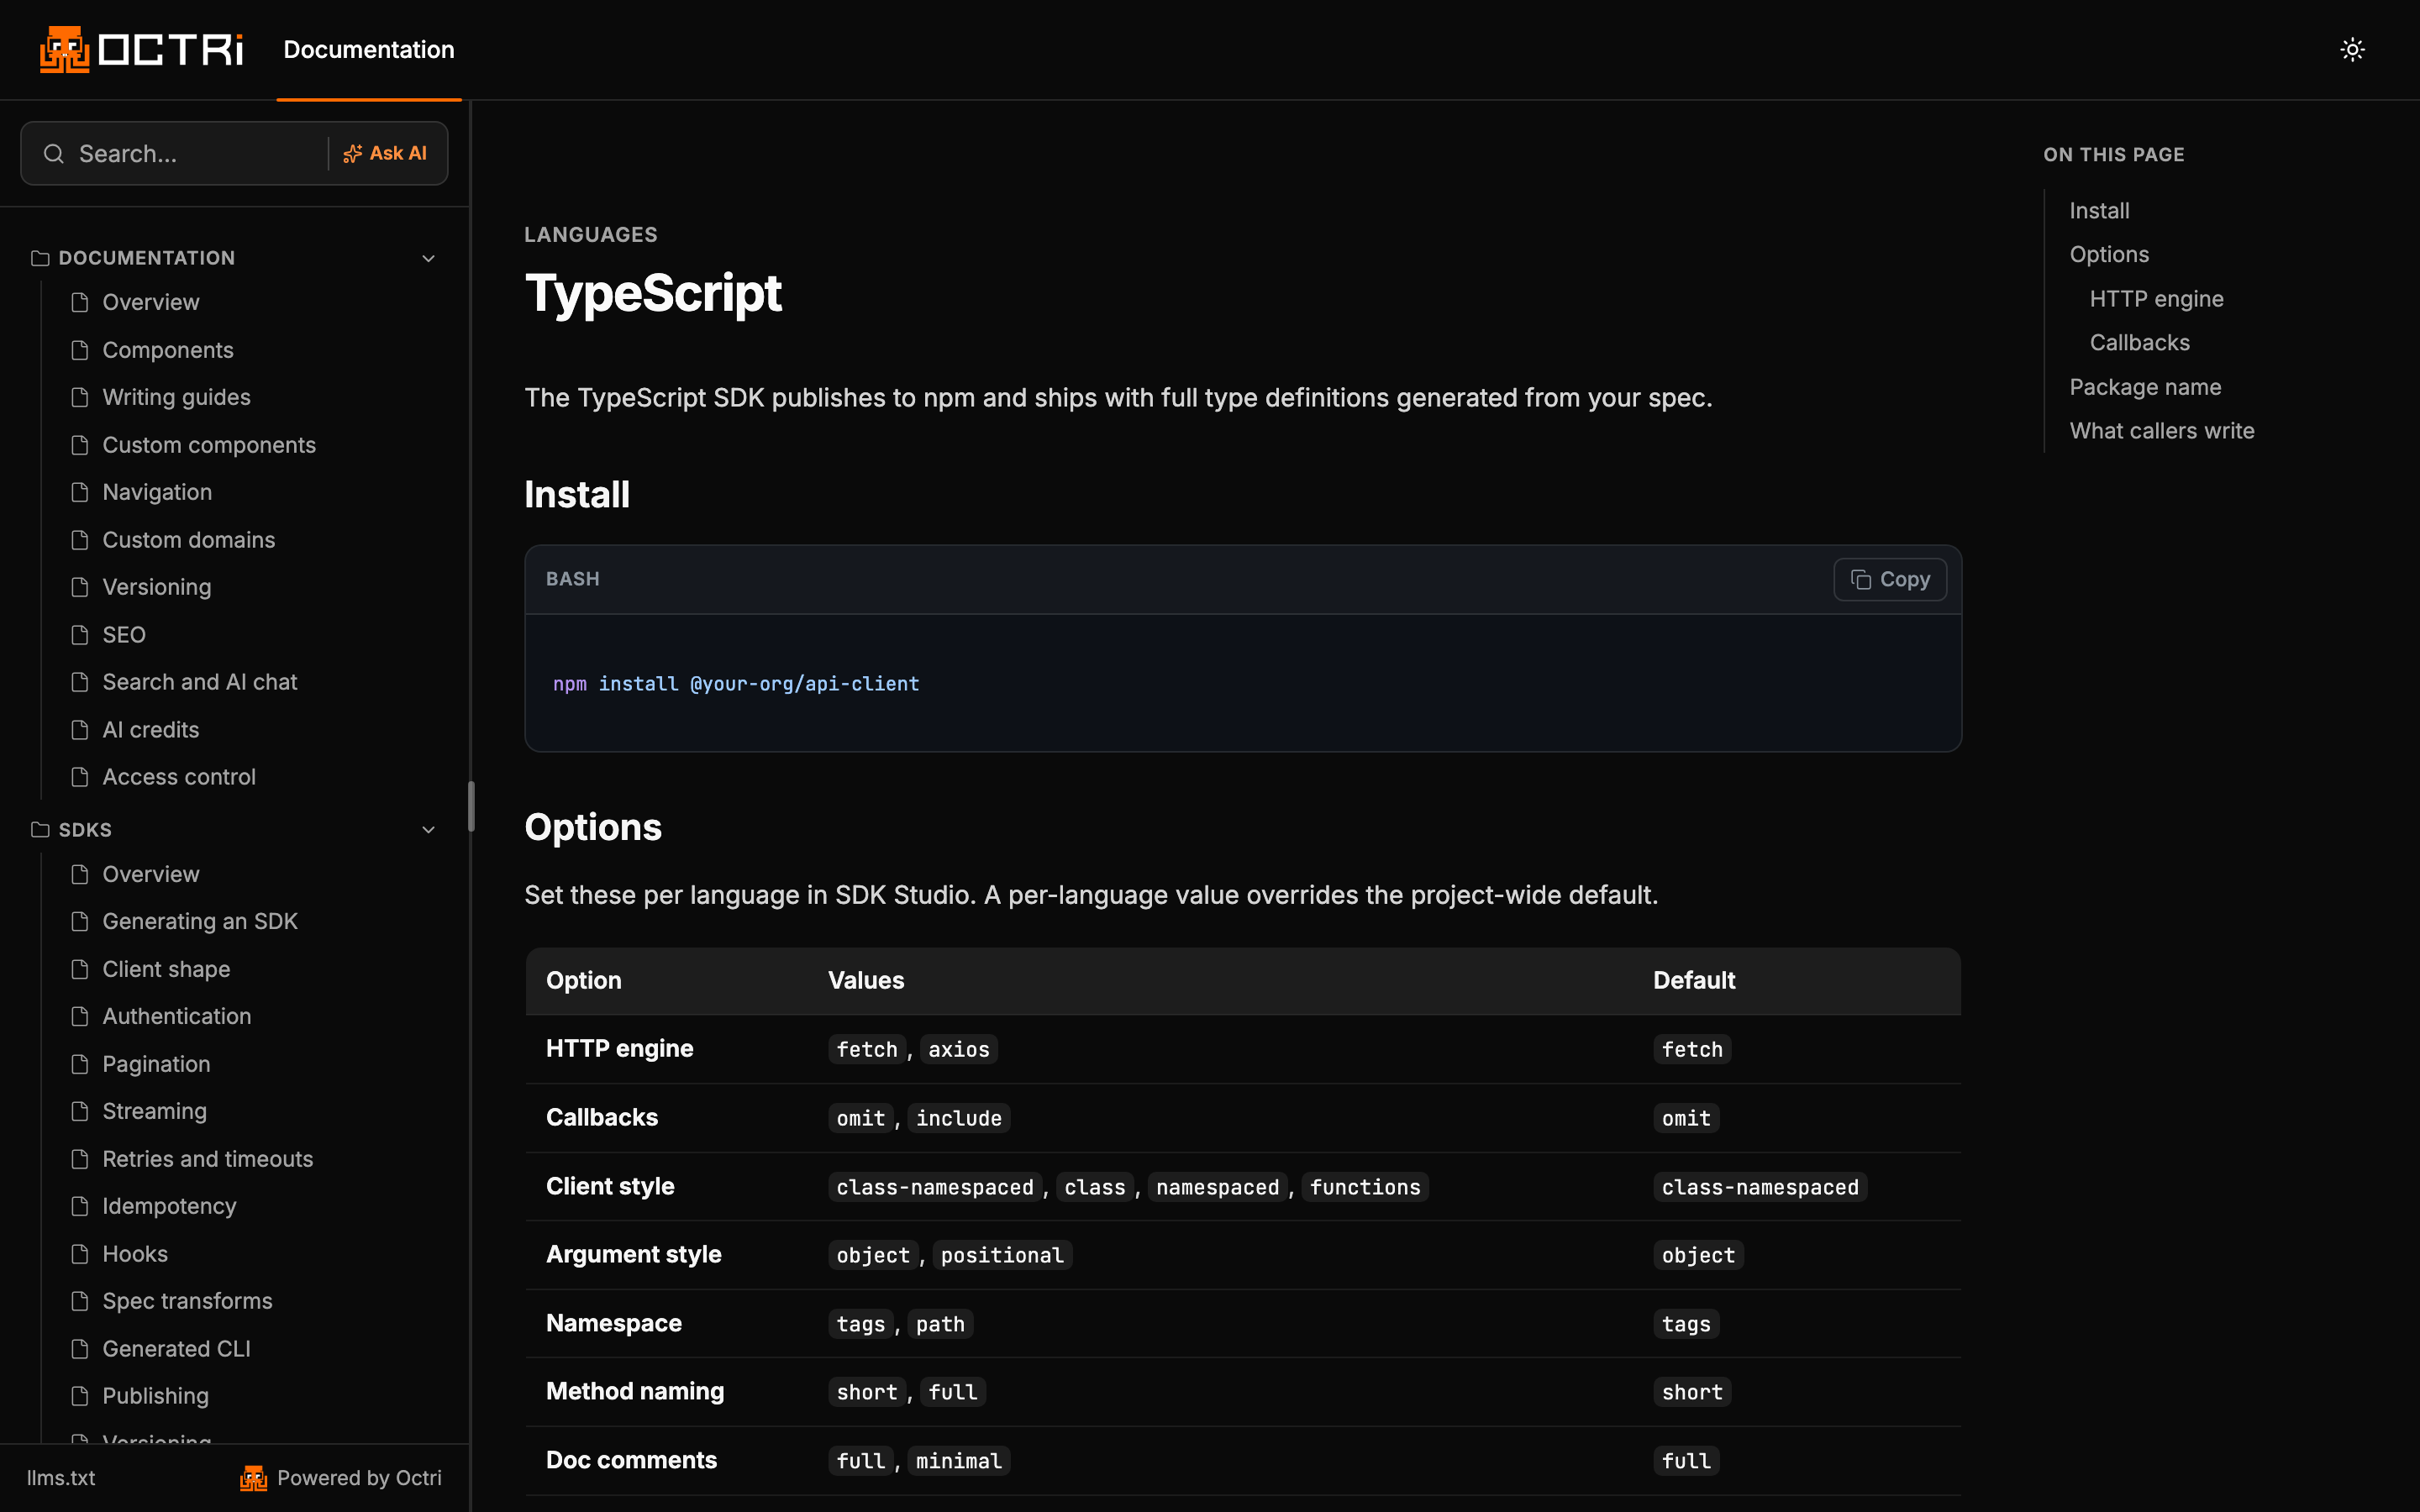Click page icon beside Navigation
The image size is (2420, 1512).
pos(80,492)
